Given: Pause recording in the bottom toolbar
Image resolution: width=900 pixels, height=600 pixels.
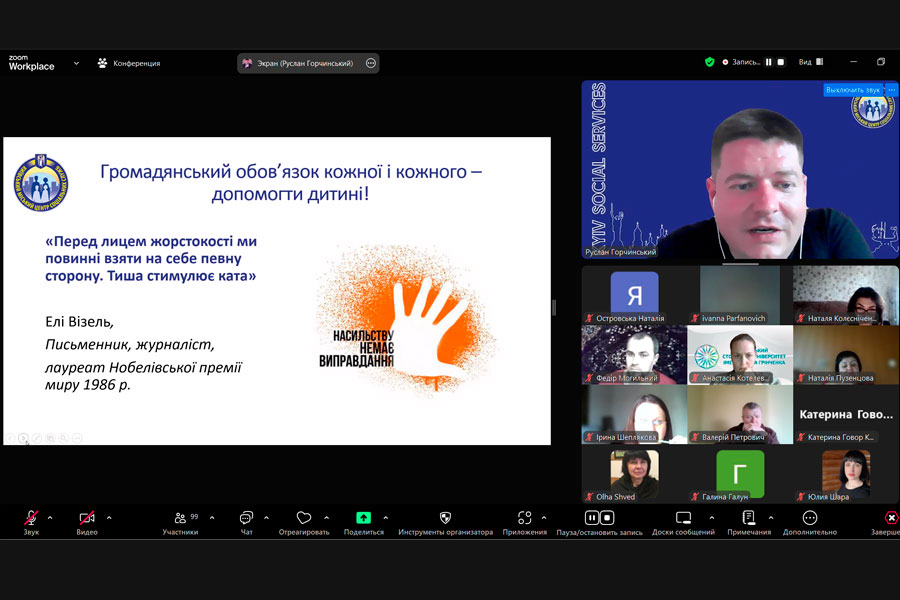Looking at the screenshot, I should [592, 518].
